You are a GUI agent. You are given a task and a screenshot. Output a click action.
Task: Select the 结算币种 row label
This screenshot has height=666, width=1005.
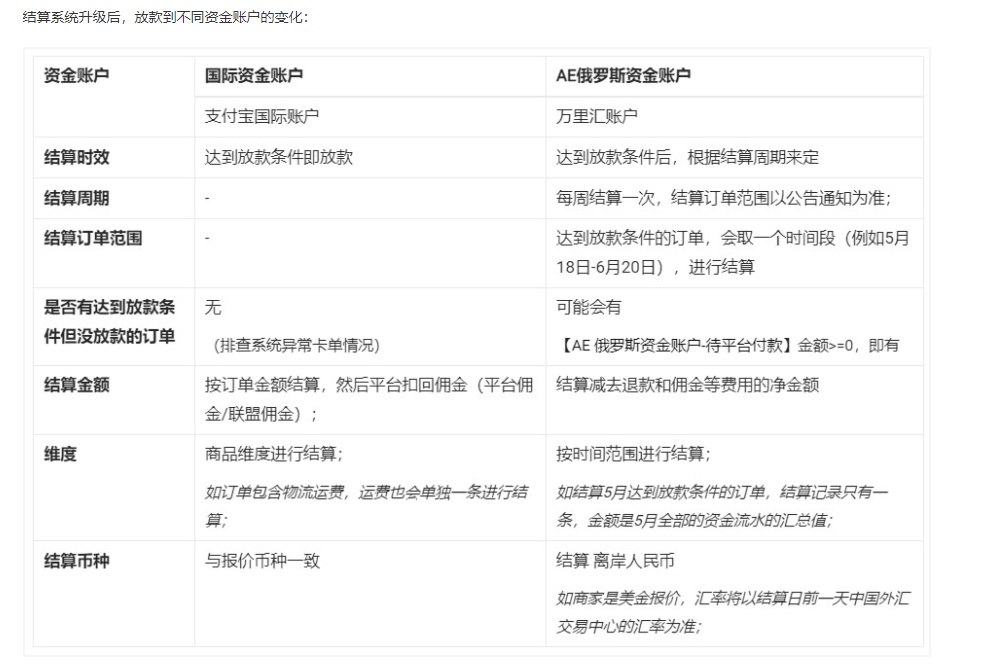point(68,561)
